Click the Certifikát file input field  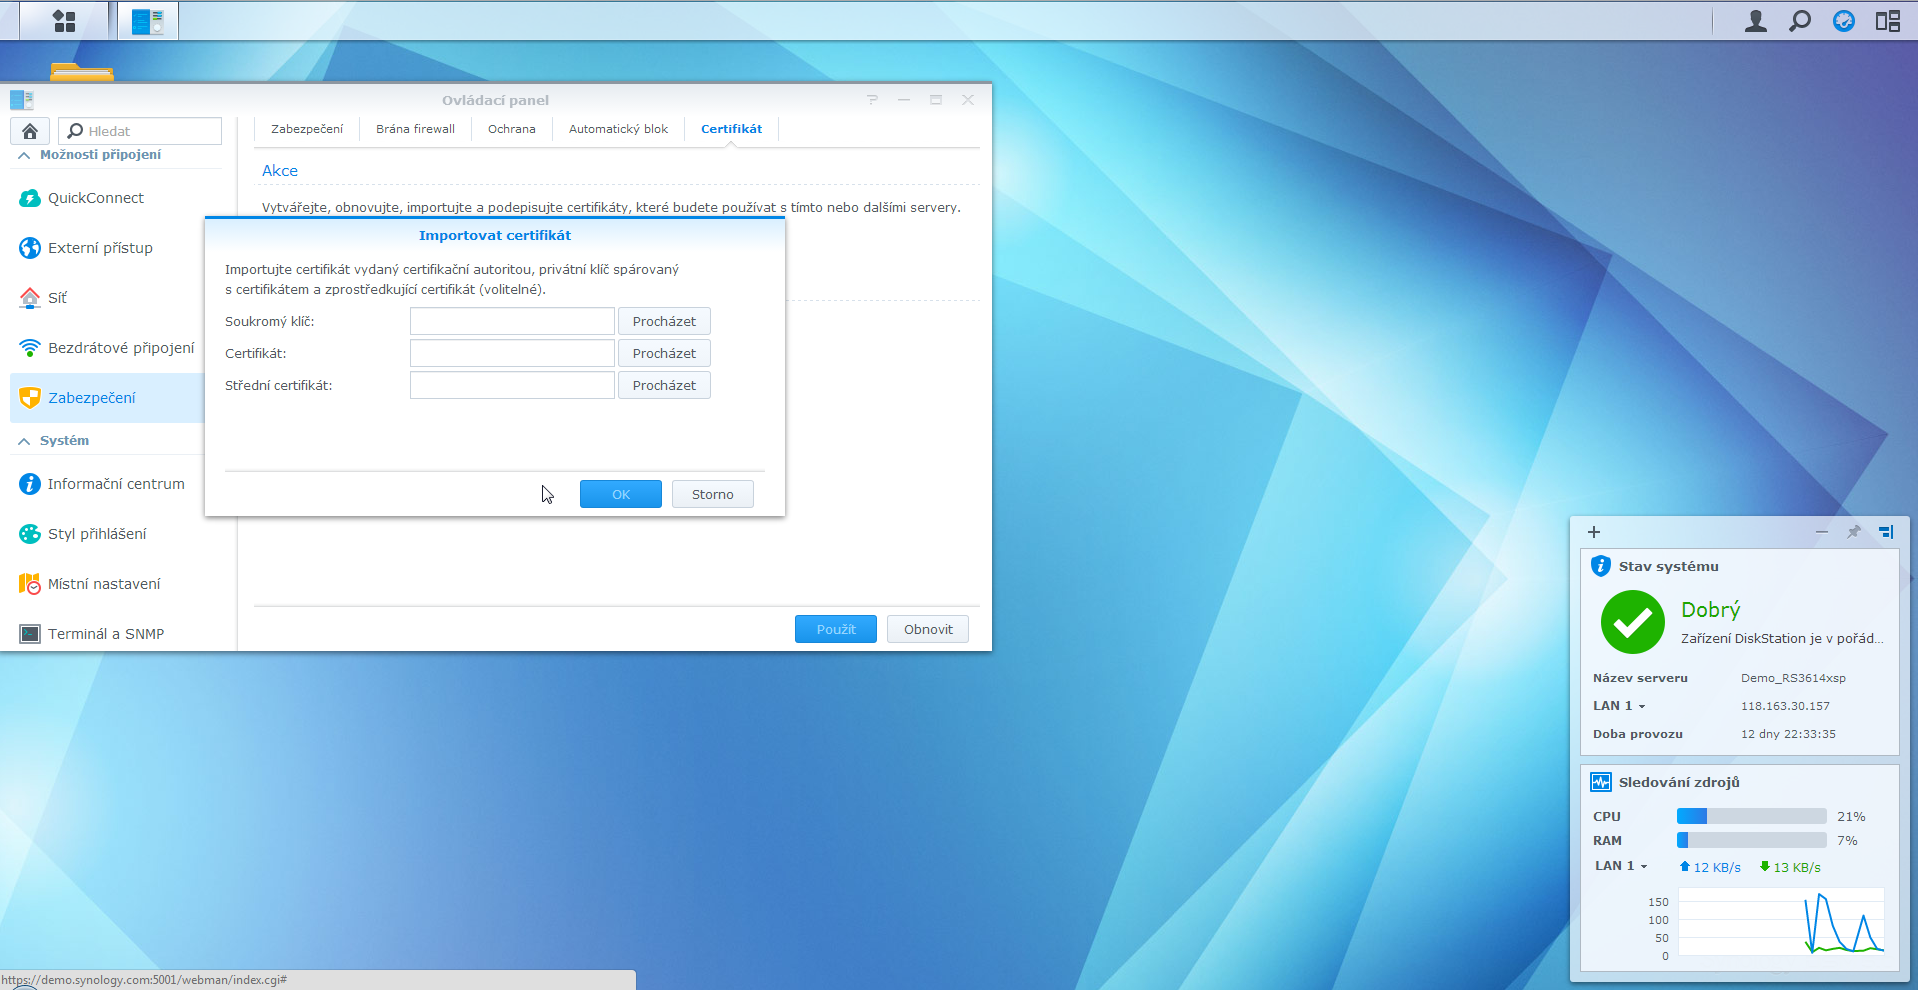click(512, 353)
